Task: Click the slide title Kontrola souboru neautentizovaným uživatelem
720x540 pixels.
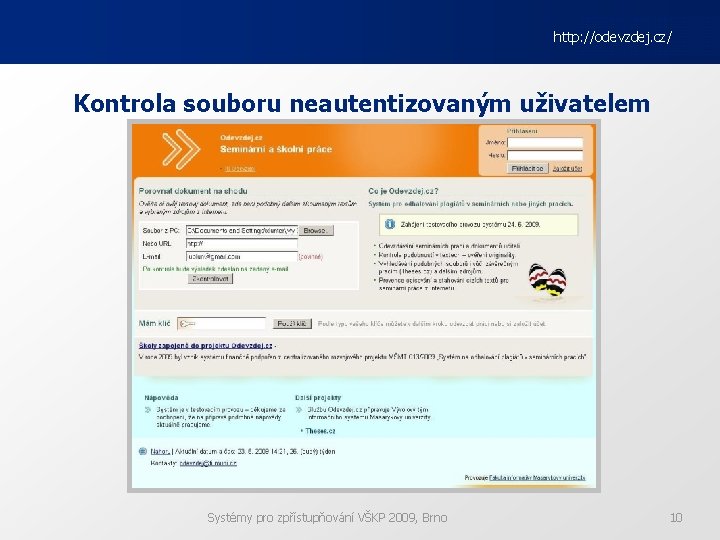Action: pos(362,104)
